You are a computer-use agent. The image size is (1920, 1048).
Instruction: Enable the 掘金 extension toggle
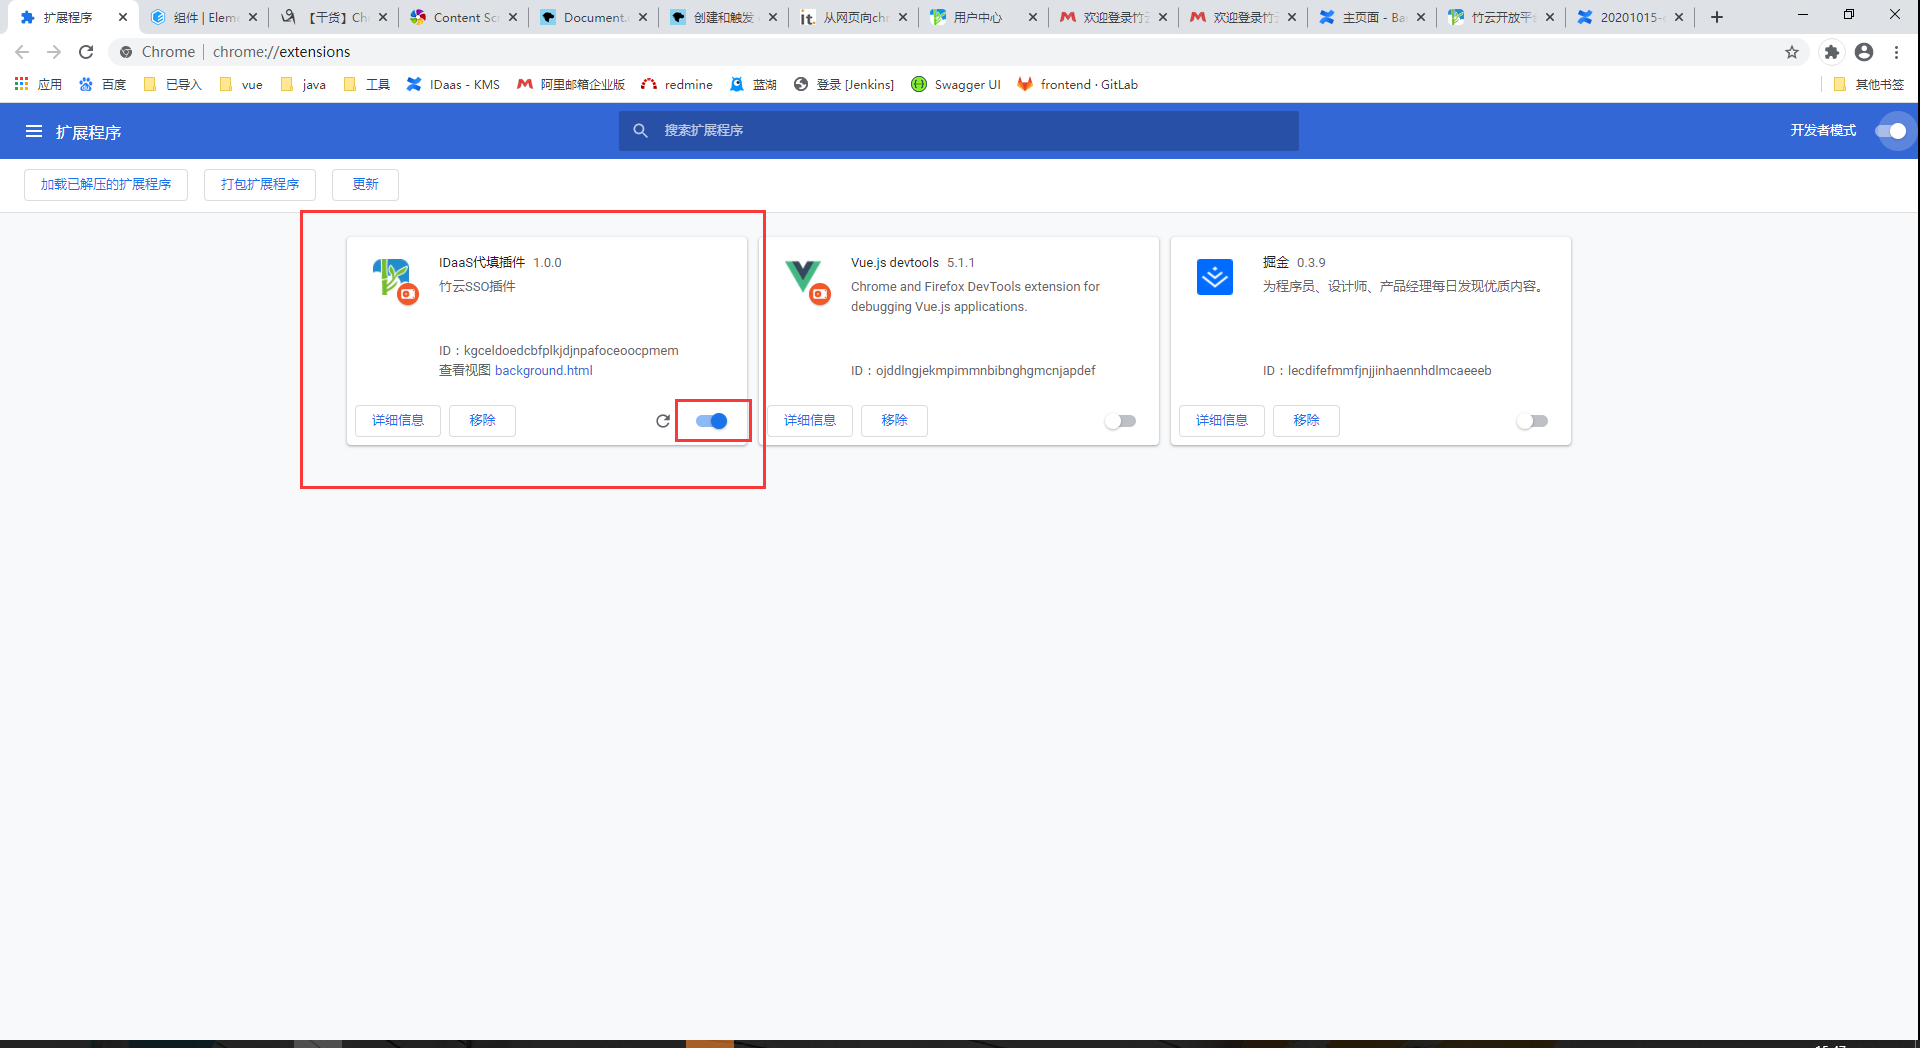tap(1532, 421)
